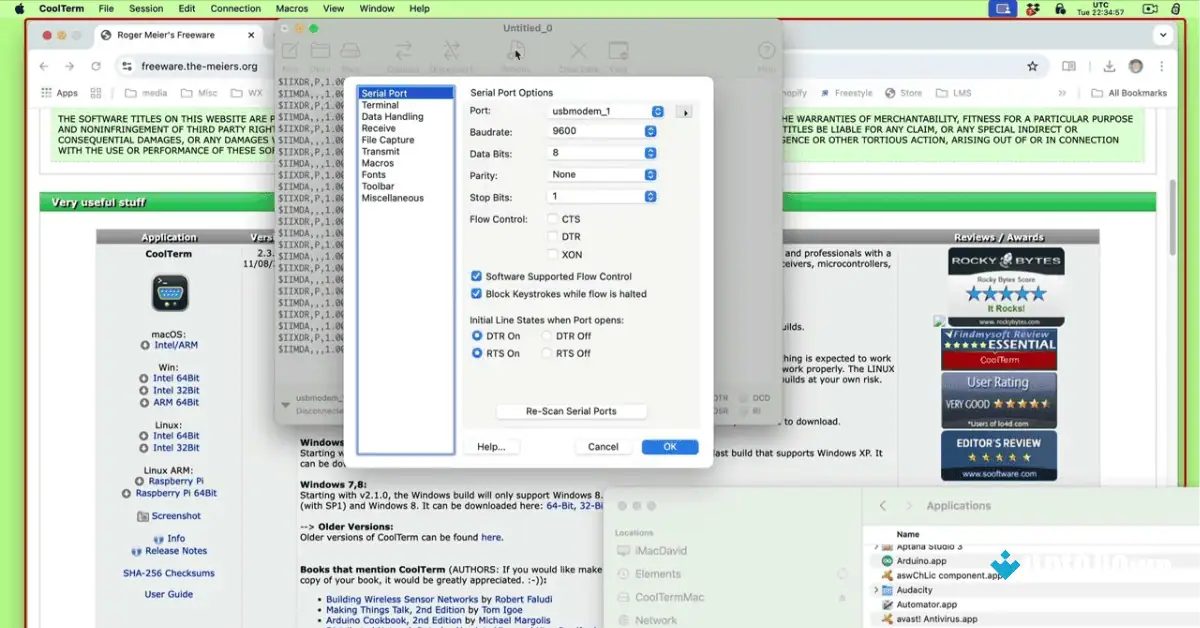
Task: Select the DTR Off radio button
Action: coord(548,336)
